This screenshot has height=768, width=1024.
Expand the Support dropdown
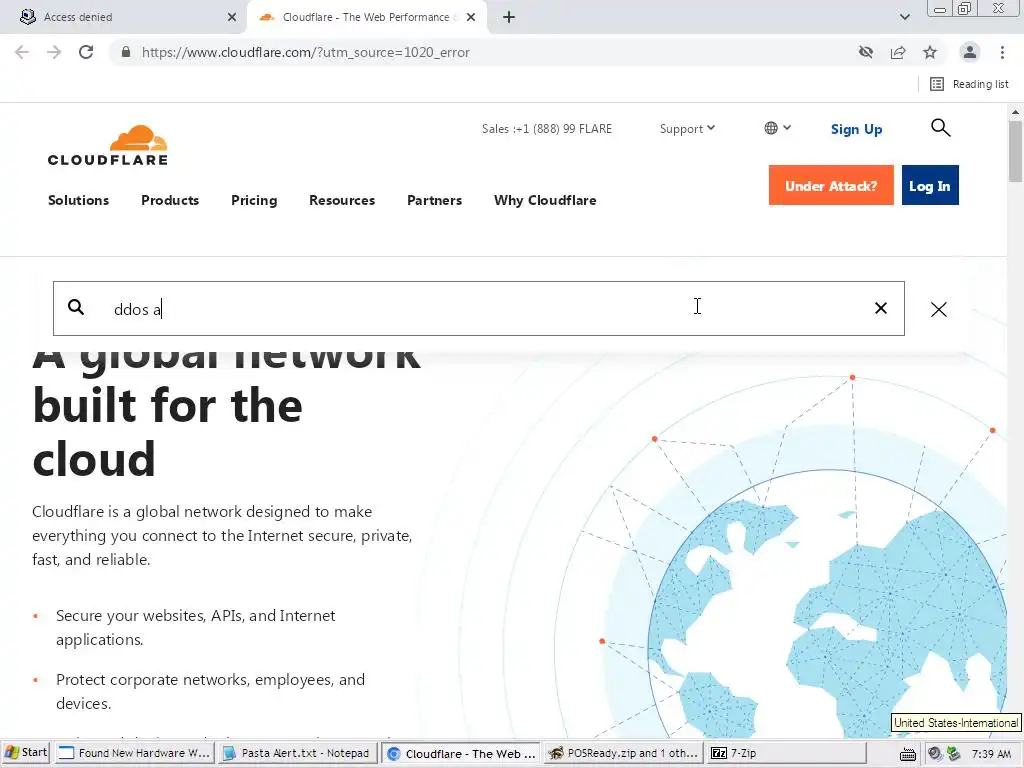[687, 129]
